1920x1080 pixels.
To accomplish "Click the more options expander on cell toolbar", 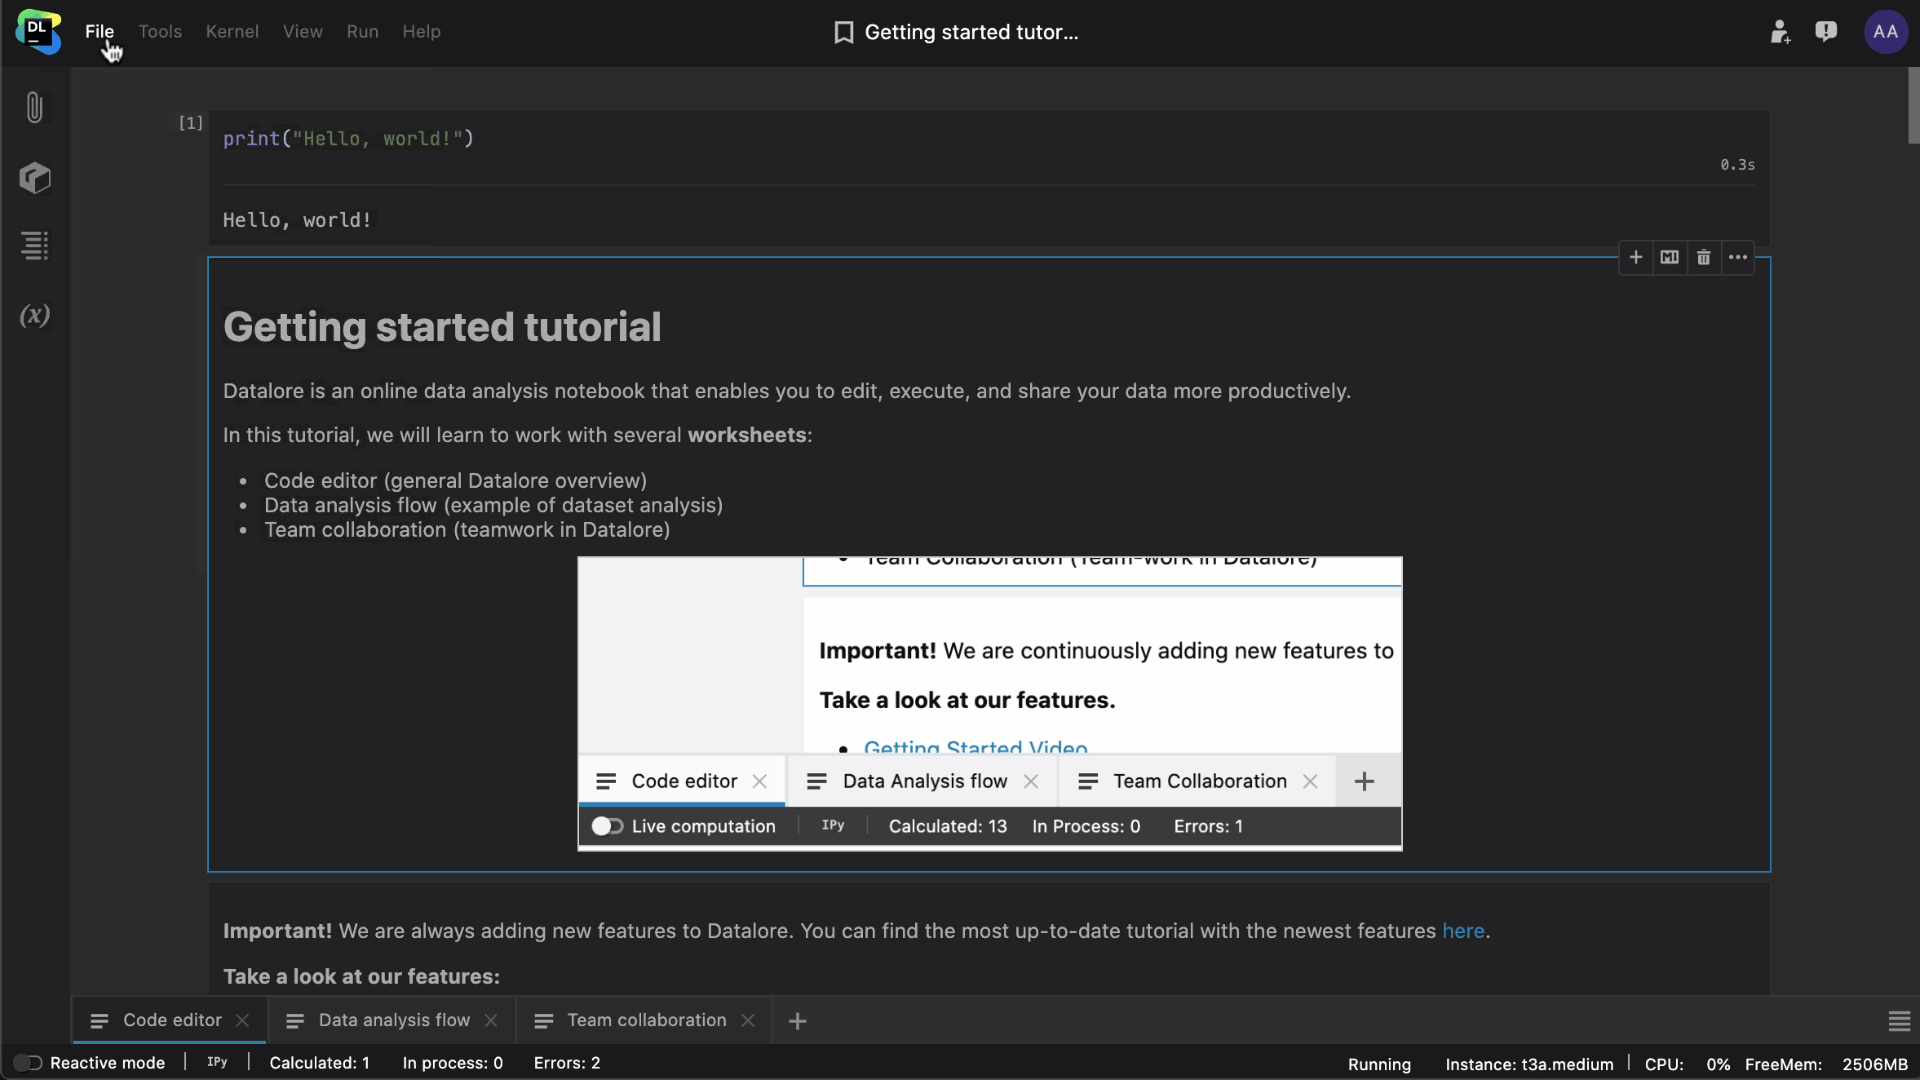I will click(x=1738, y=257).
